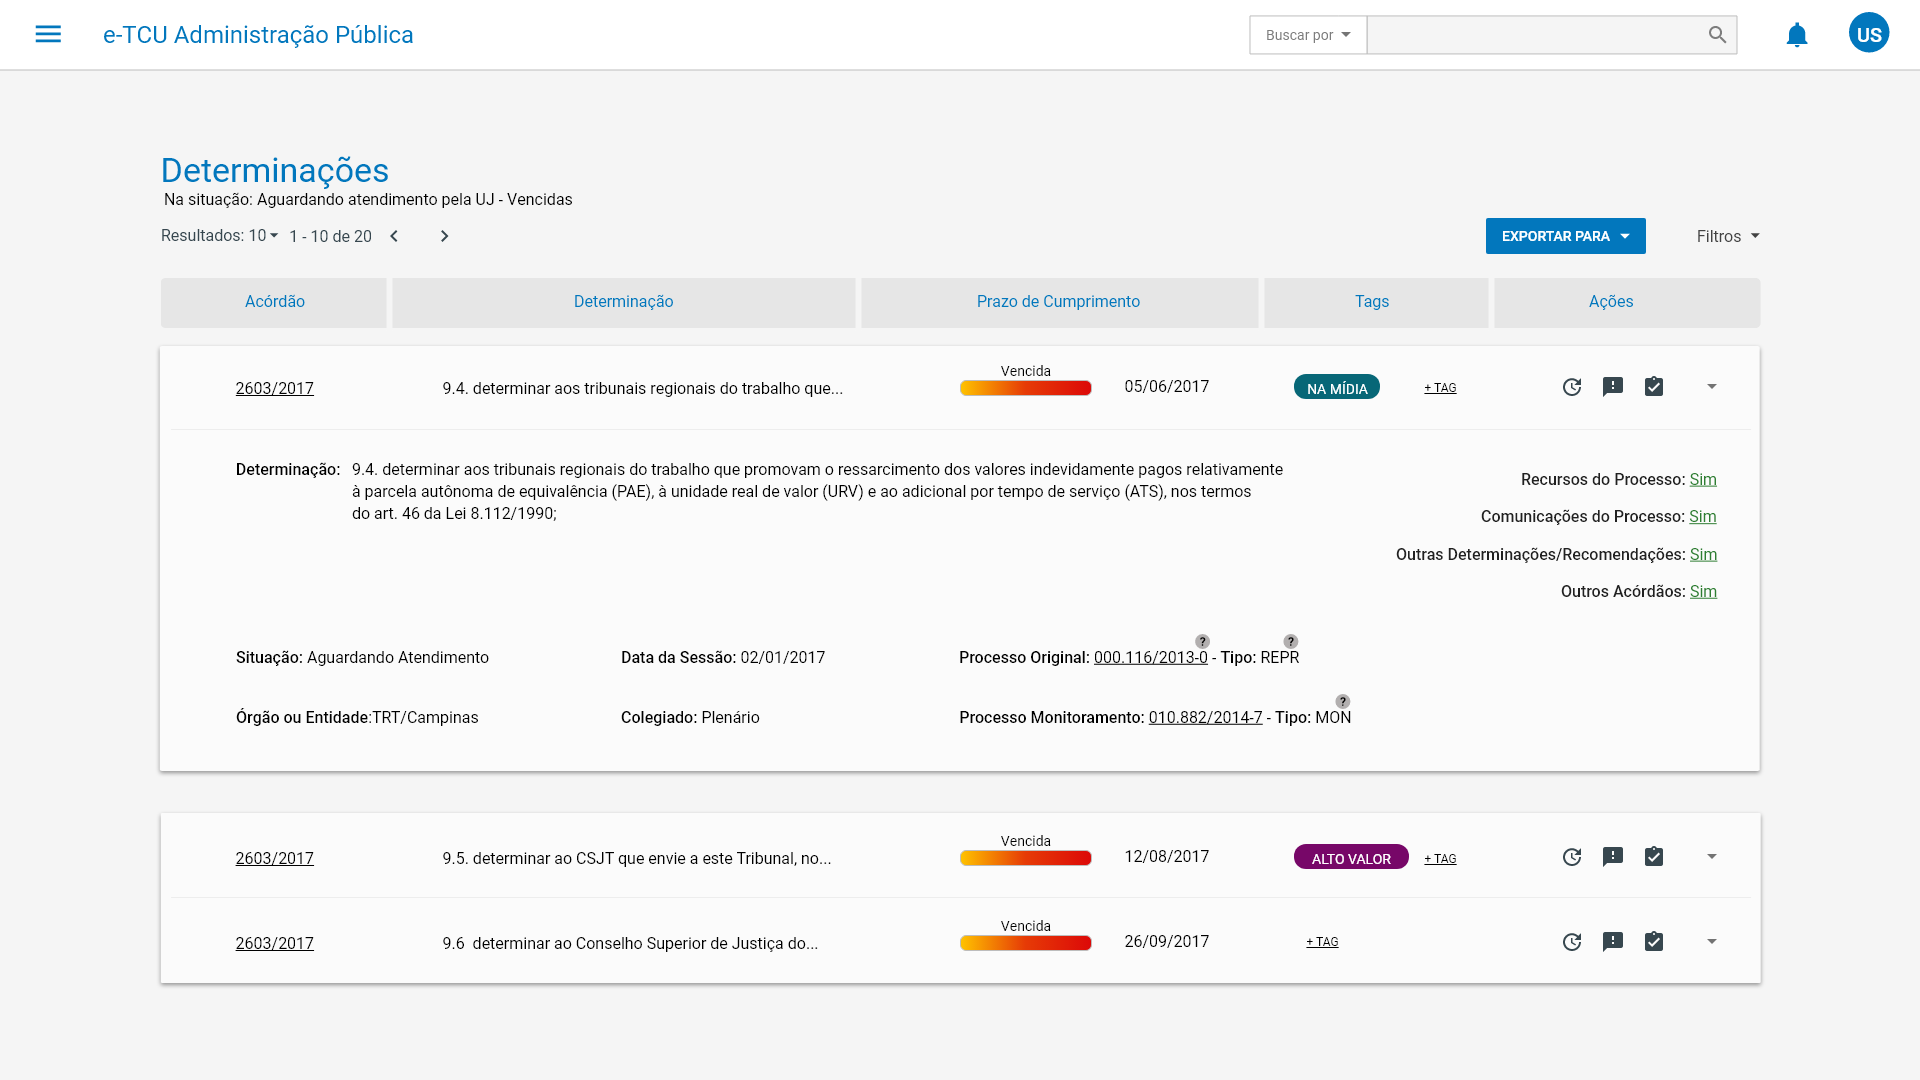Sort by the Prazo de Cumprimento column
The image size is (1920, 1080).
pyautogui.click(x=1058, y=302)
